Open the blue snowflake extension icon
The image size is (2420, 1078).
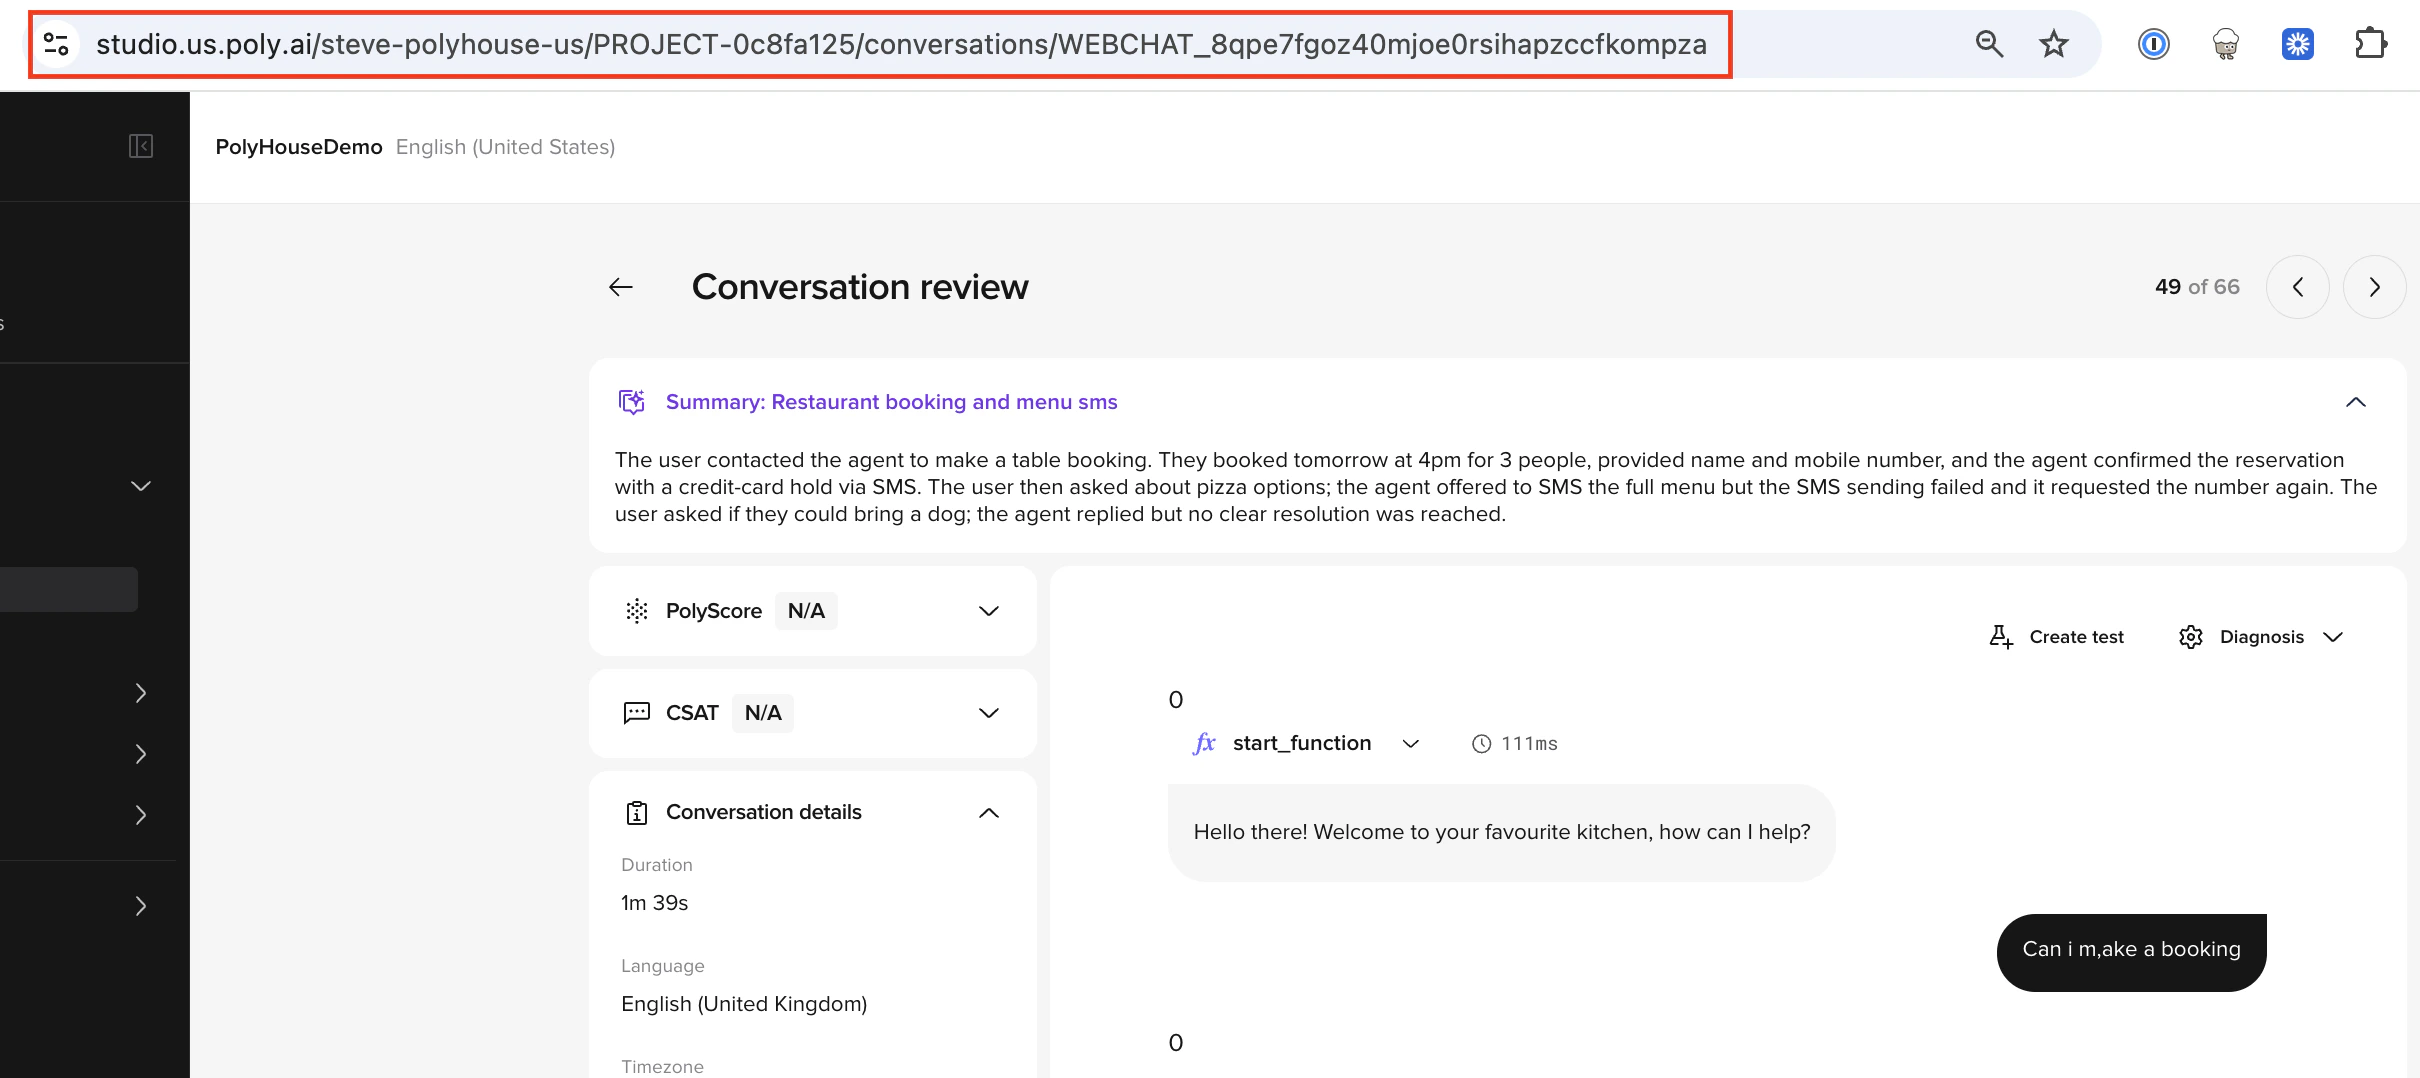(2297, 44)
